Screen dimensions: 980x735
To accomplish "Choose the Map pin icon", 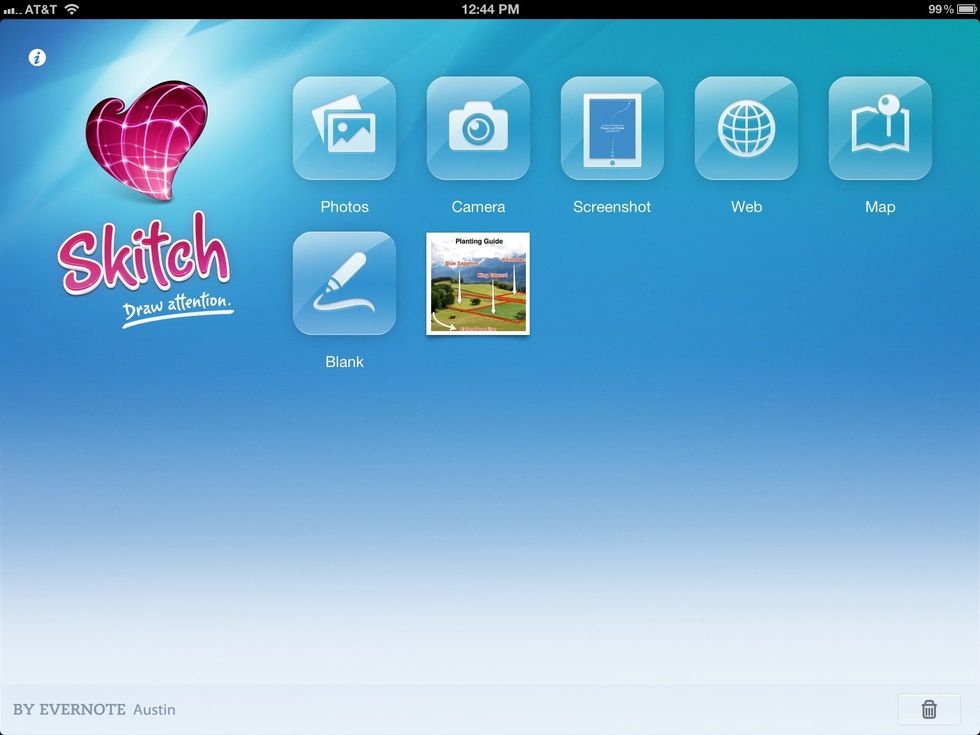I will click(x=880, y=128).
